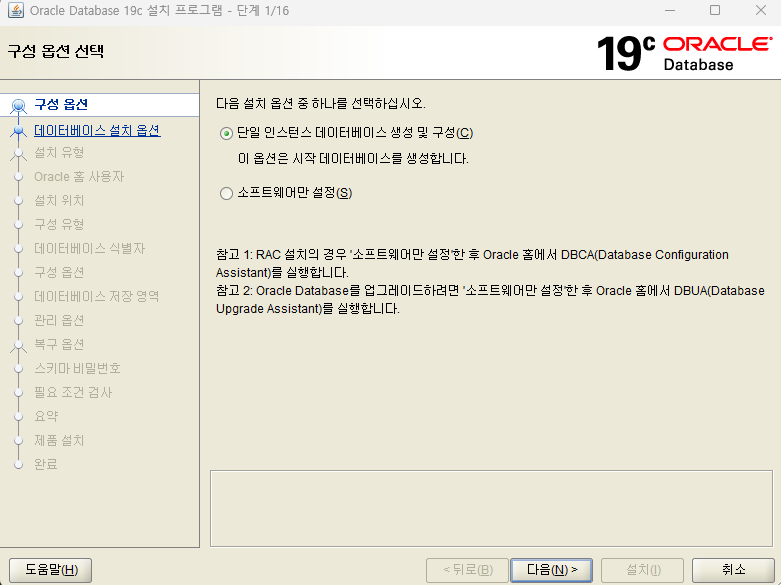
Task: Click the 이 옵션은 시작 데이터베이스를 생성합니다 description
Action: (x=353, y=159)
